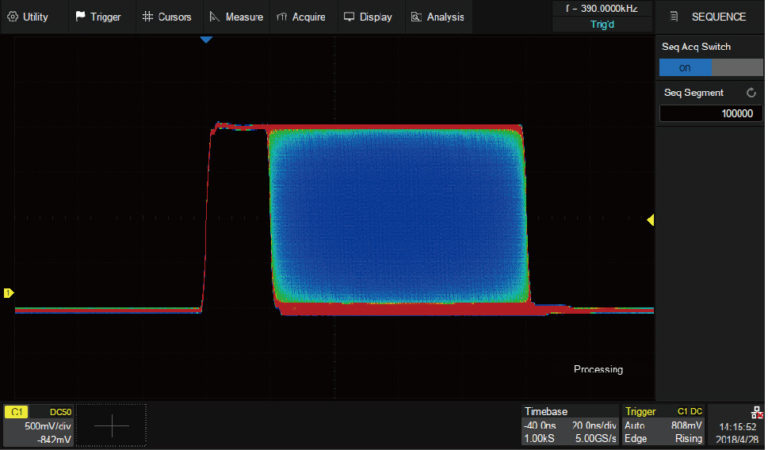Select the blue trigger position marker
Image resolution: width=768 pixels, height=450 pixels.
point(206,39)
